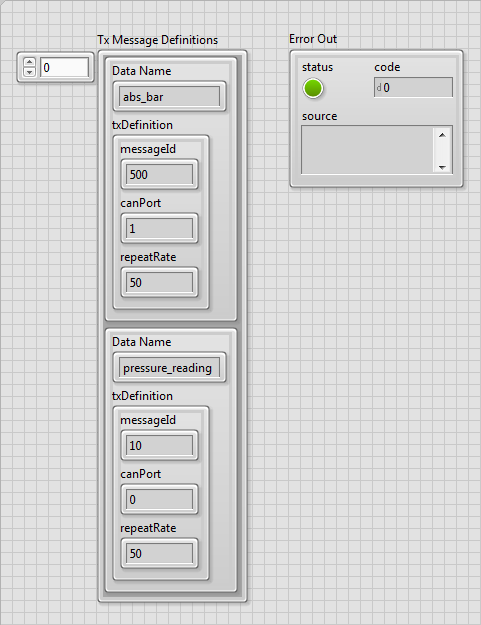Select the canPort field showing 1
Viewport: 481px width, 625px height.
click(159, 228)
